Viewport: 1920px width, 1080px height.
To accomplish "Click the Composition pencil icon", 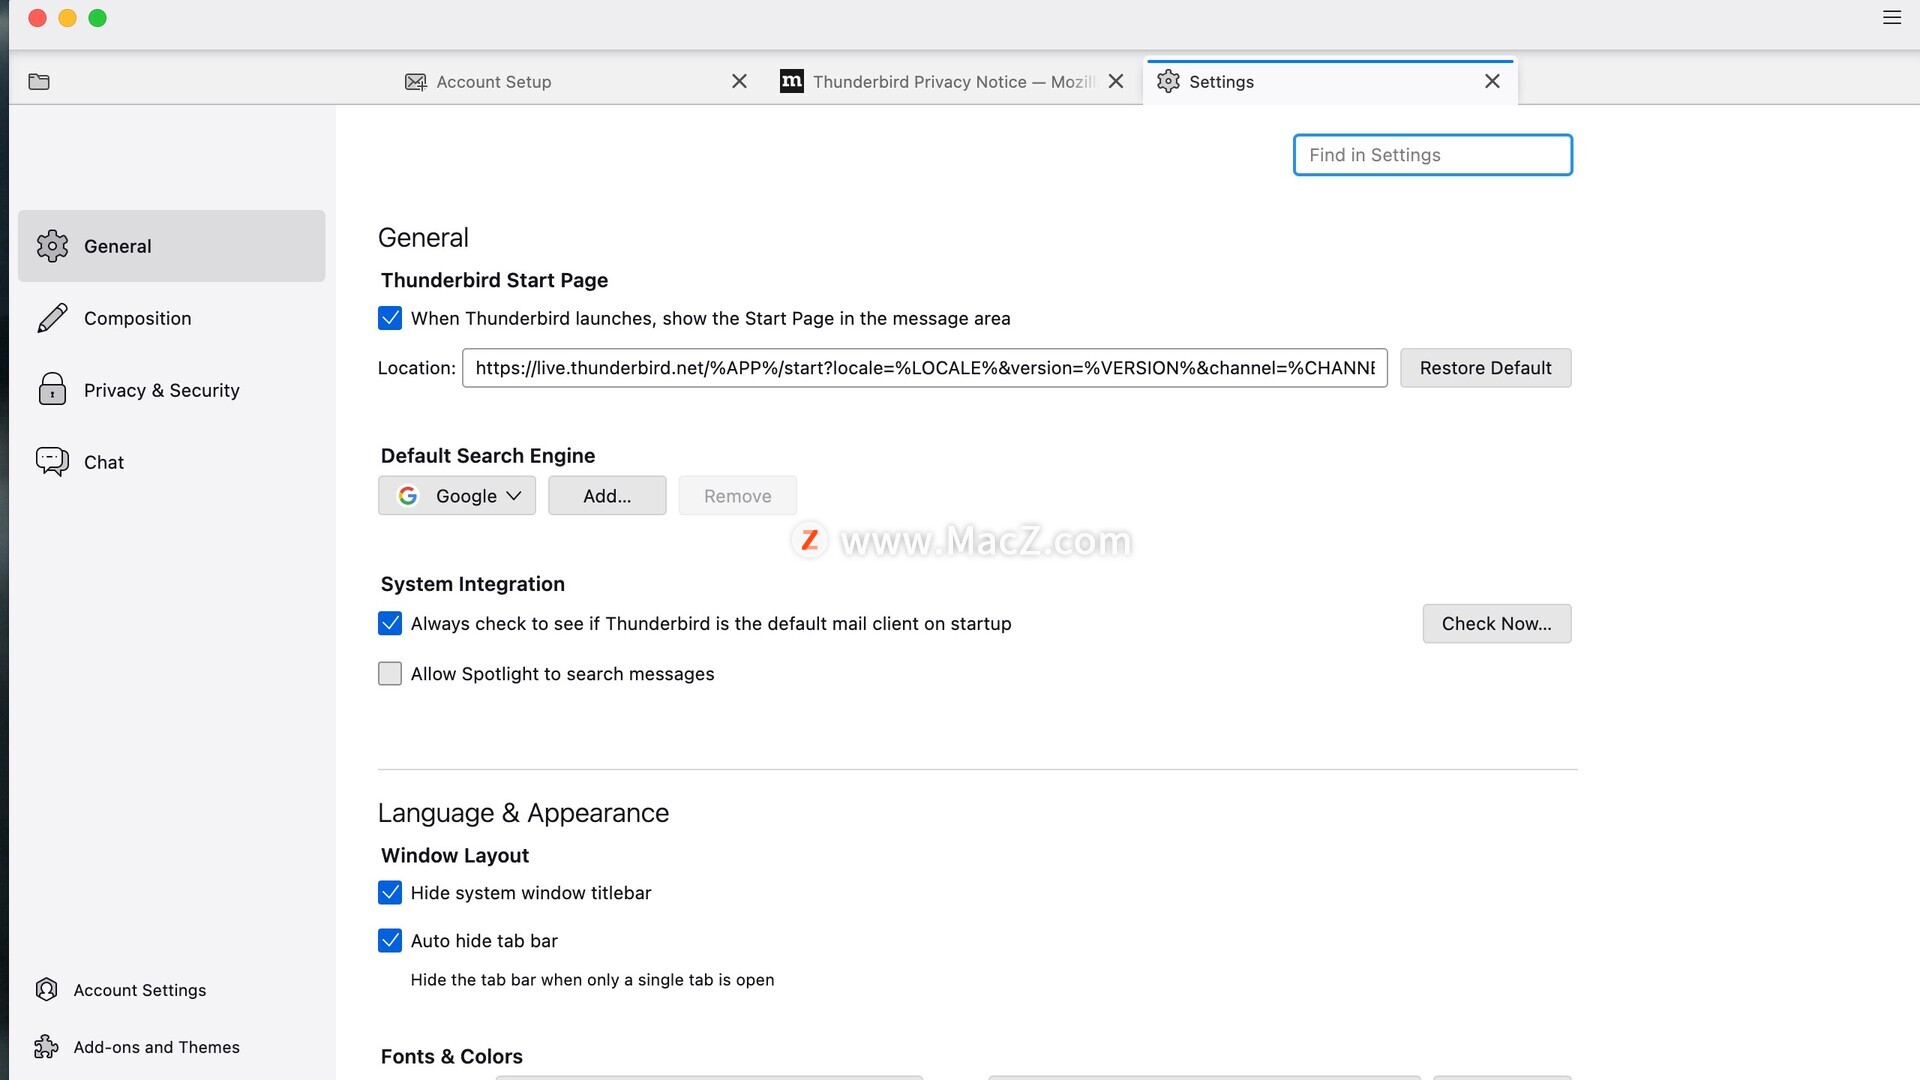I will coord(52,318).
